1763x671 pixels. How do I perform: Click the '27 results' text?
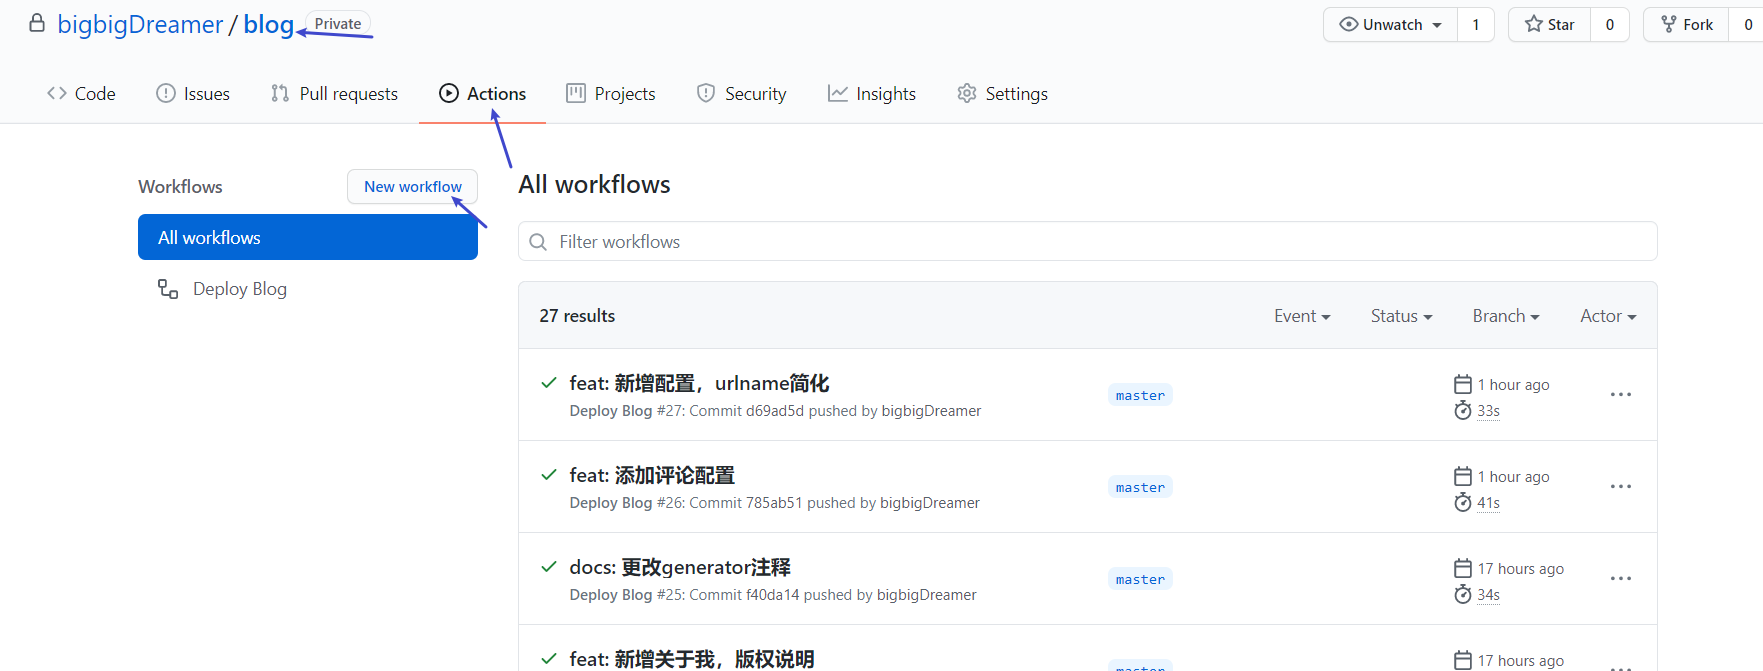click(577, 316)
